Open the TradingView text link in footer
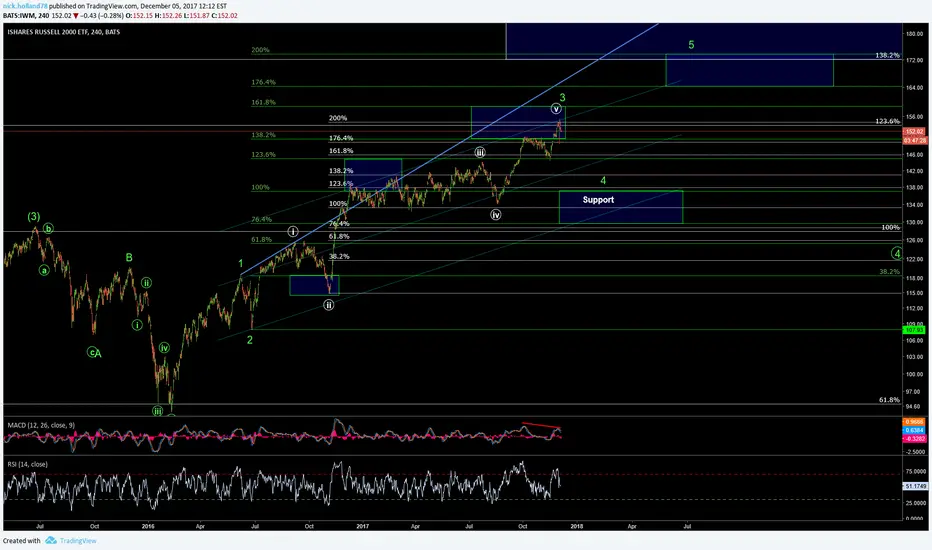Screen dimensions: 932x550 [78, 540]
